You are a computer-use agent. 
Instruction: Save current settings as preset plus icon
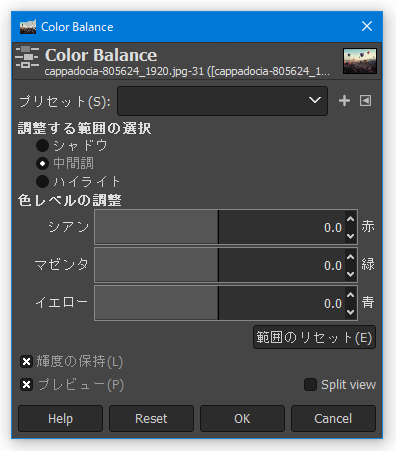(x=344, y=101)
